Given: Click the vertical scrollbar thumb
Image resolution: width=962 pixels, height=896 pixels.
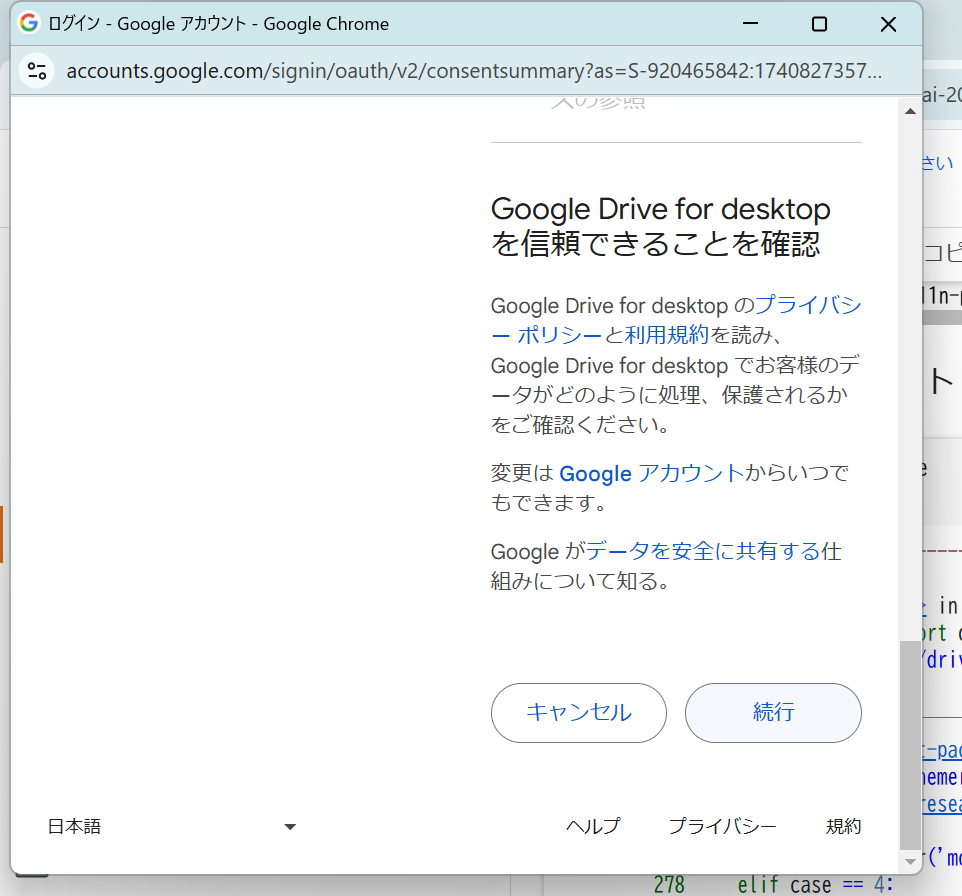Looking at the screenshot, I should [x=910, y=744].
